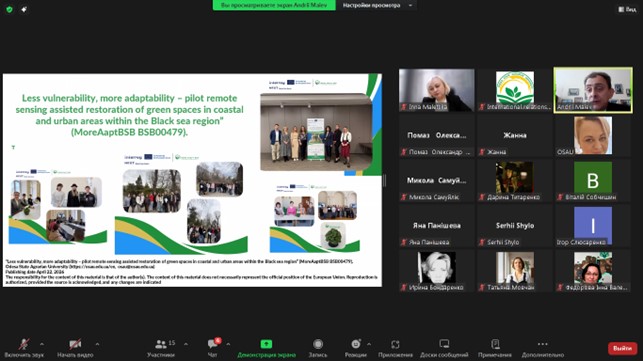Start recording with the Record icon
Viewport: 643px width, 361px height.
[318, 344]
